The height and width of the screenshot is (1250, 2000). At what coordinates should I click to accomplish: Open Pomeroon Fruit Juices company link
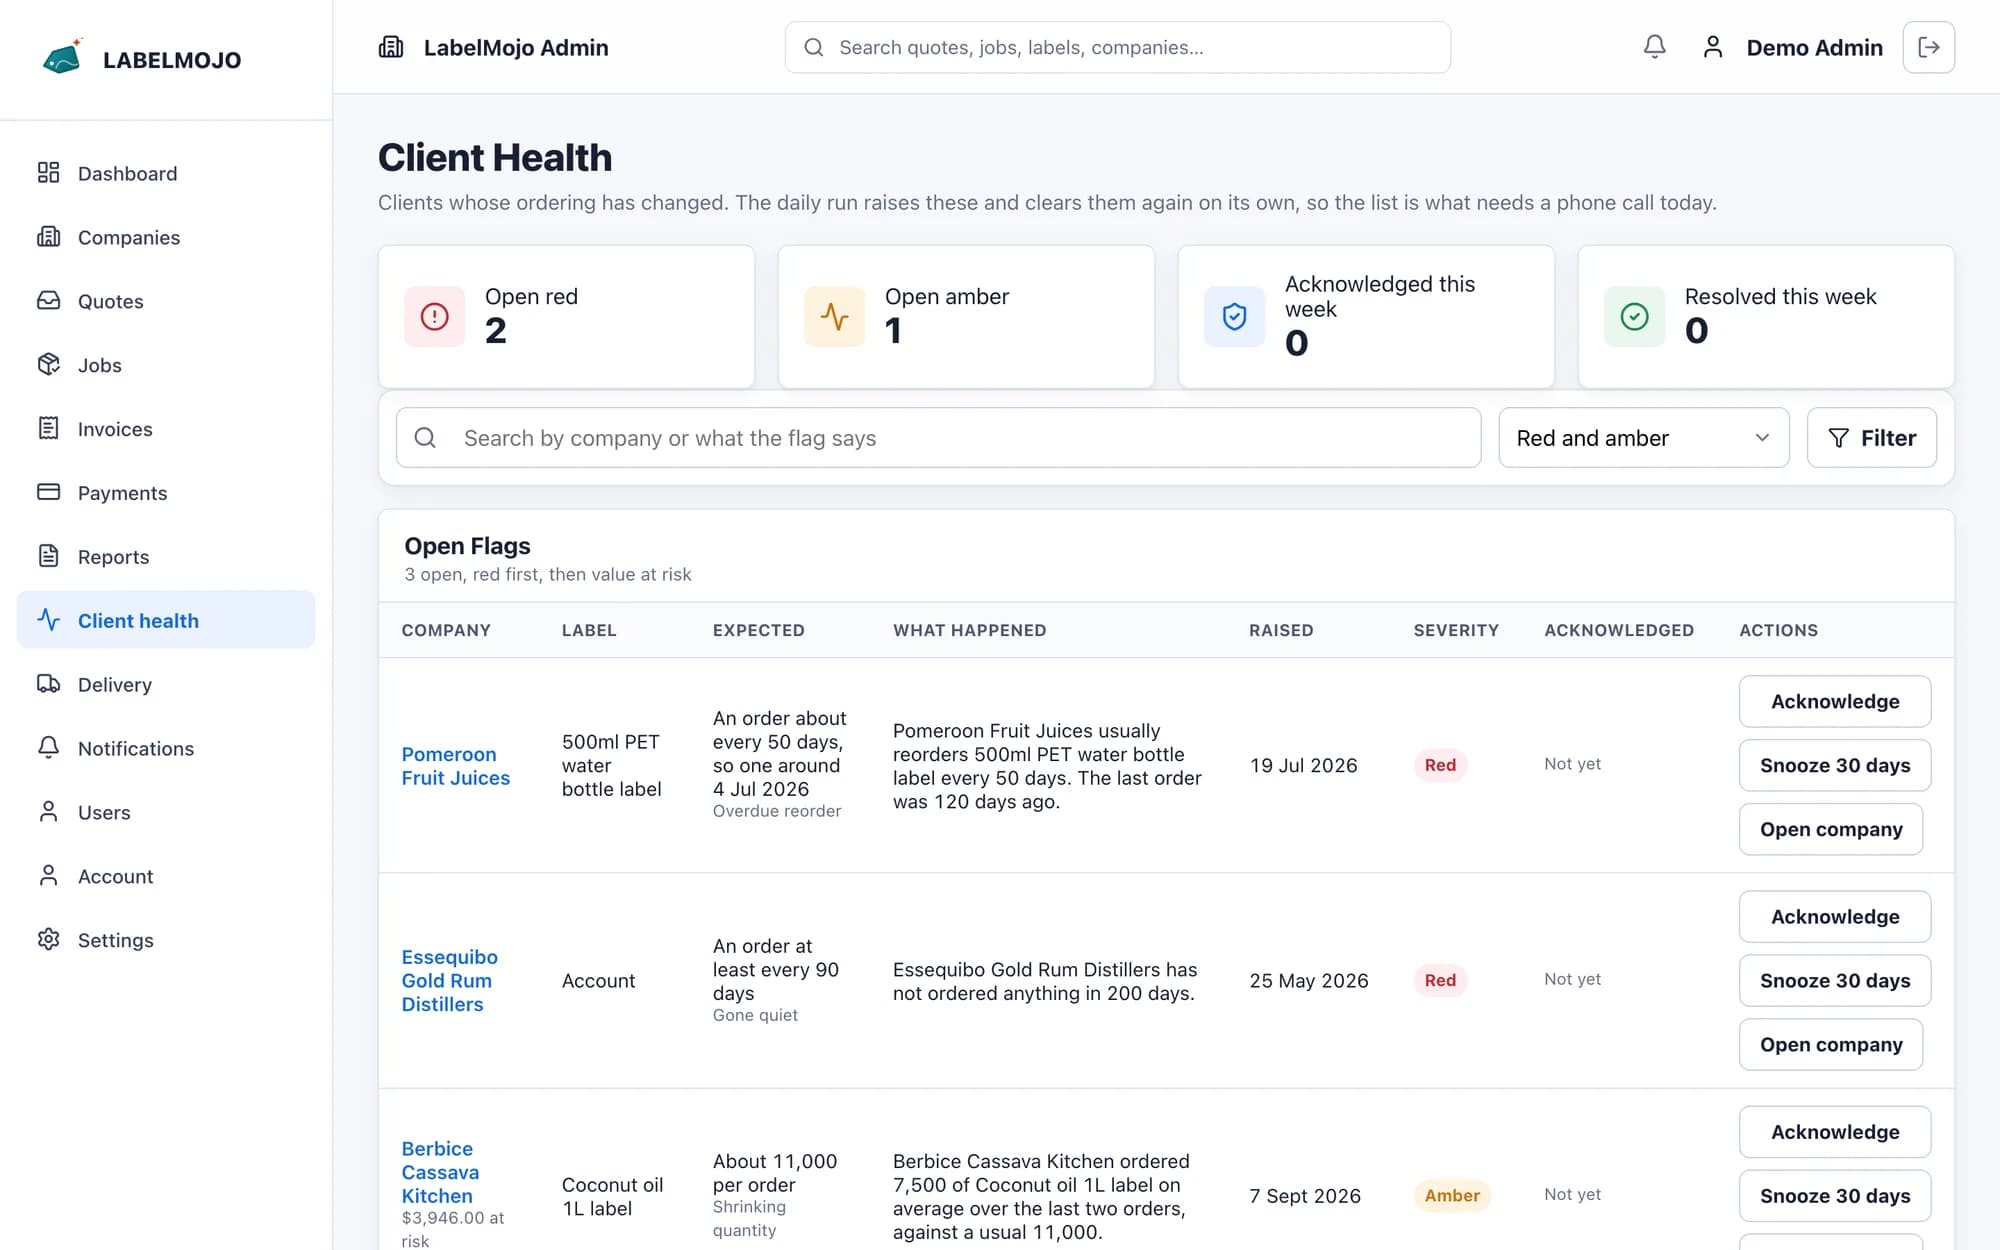coord(455,766)
